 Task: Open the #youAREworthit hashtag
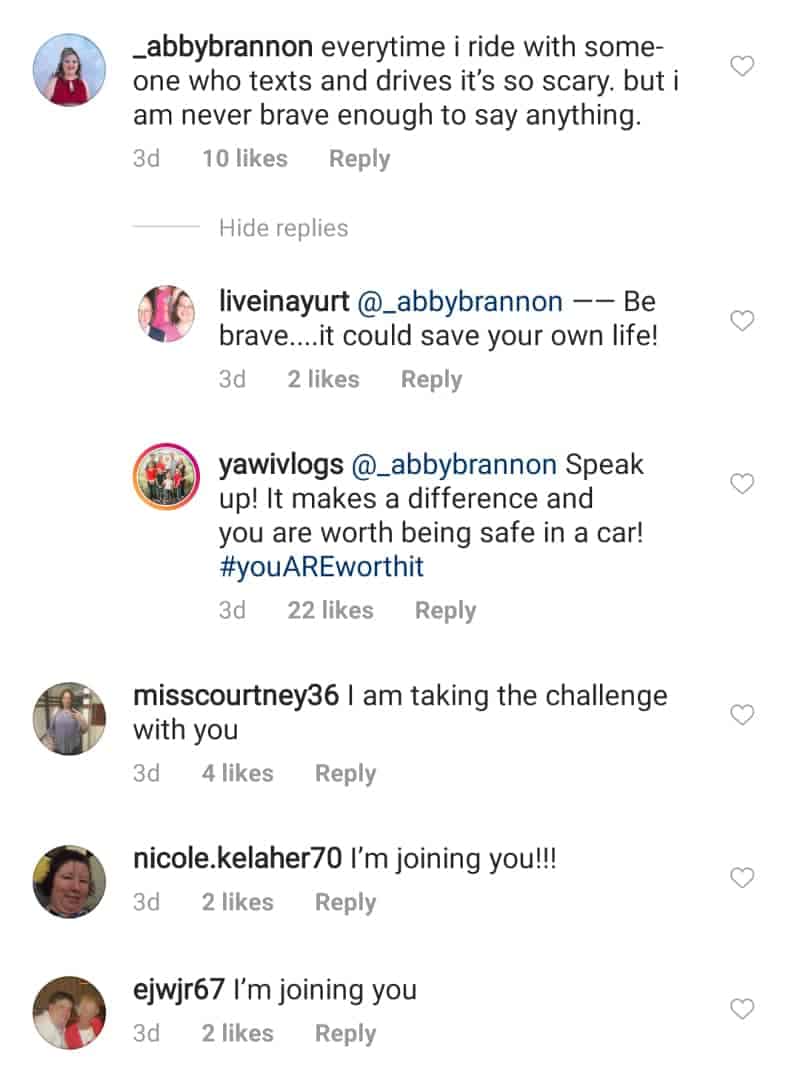(321, 567)
